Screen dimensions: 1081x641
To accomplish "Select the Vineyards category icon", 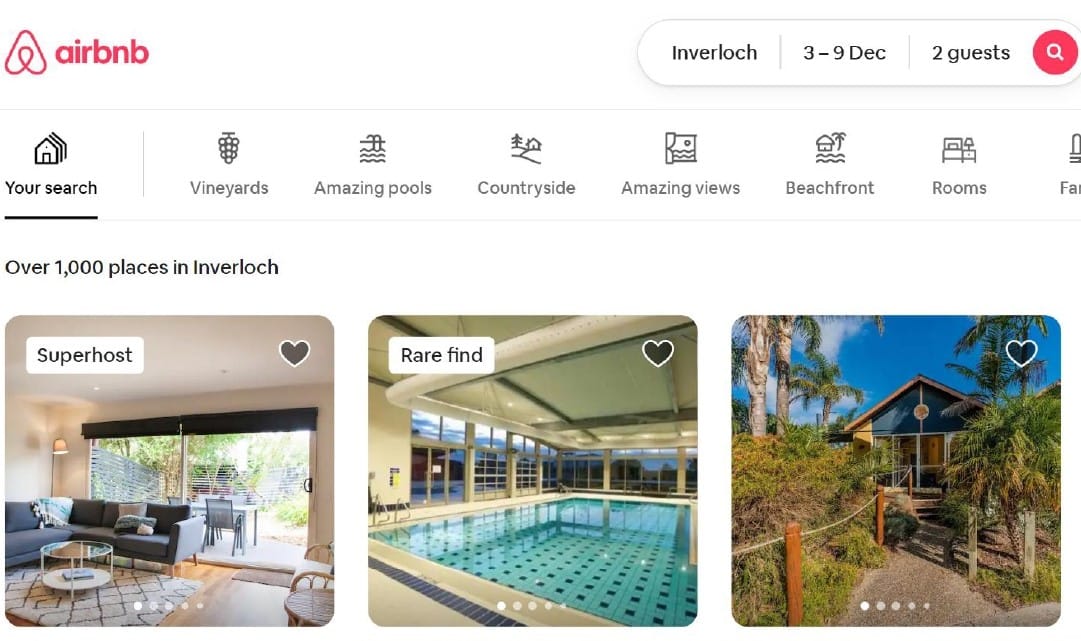I will pos(229,148).
